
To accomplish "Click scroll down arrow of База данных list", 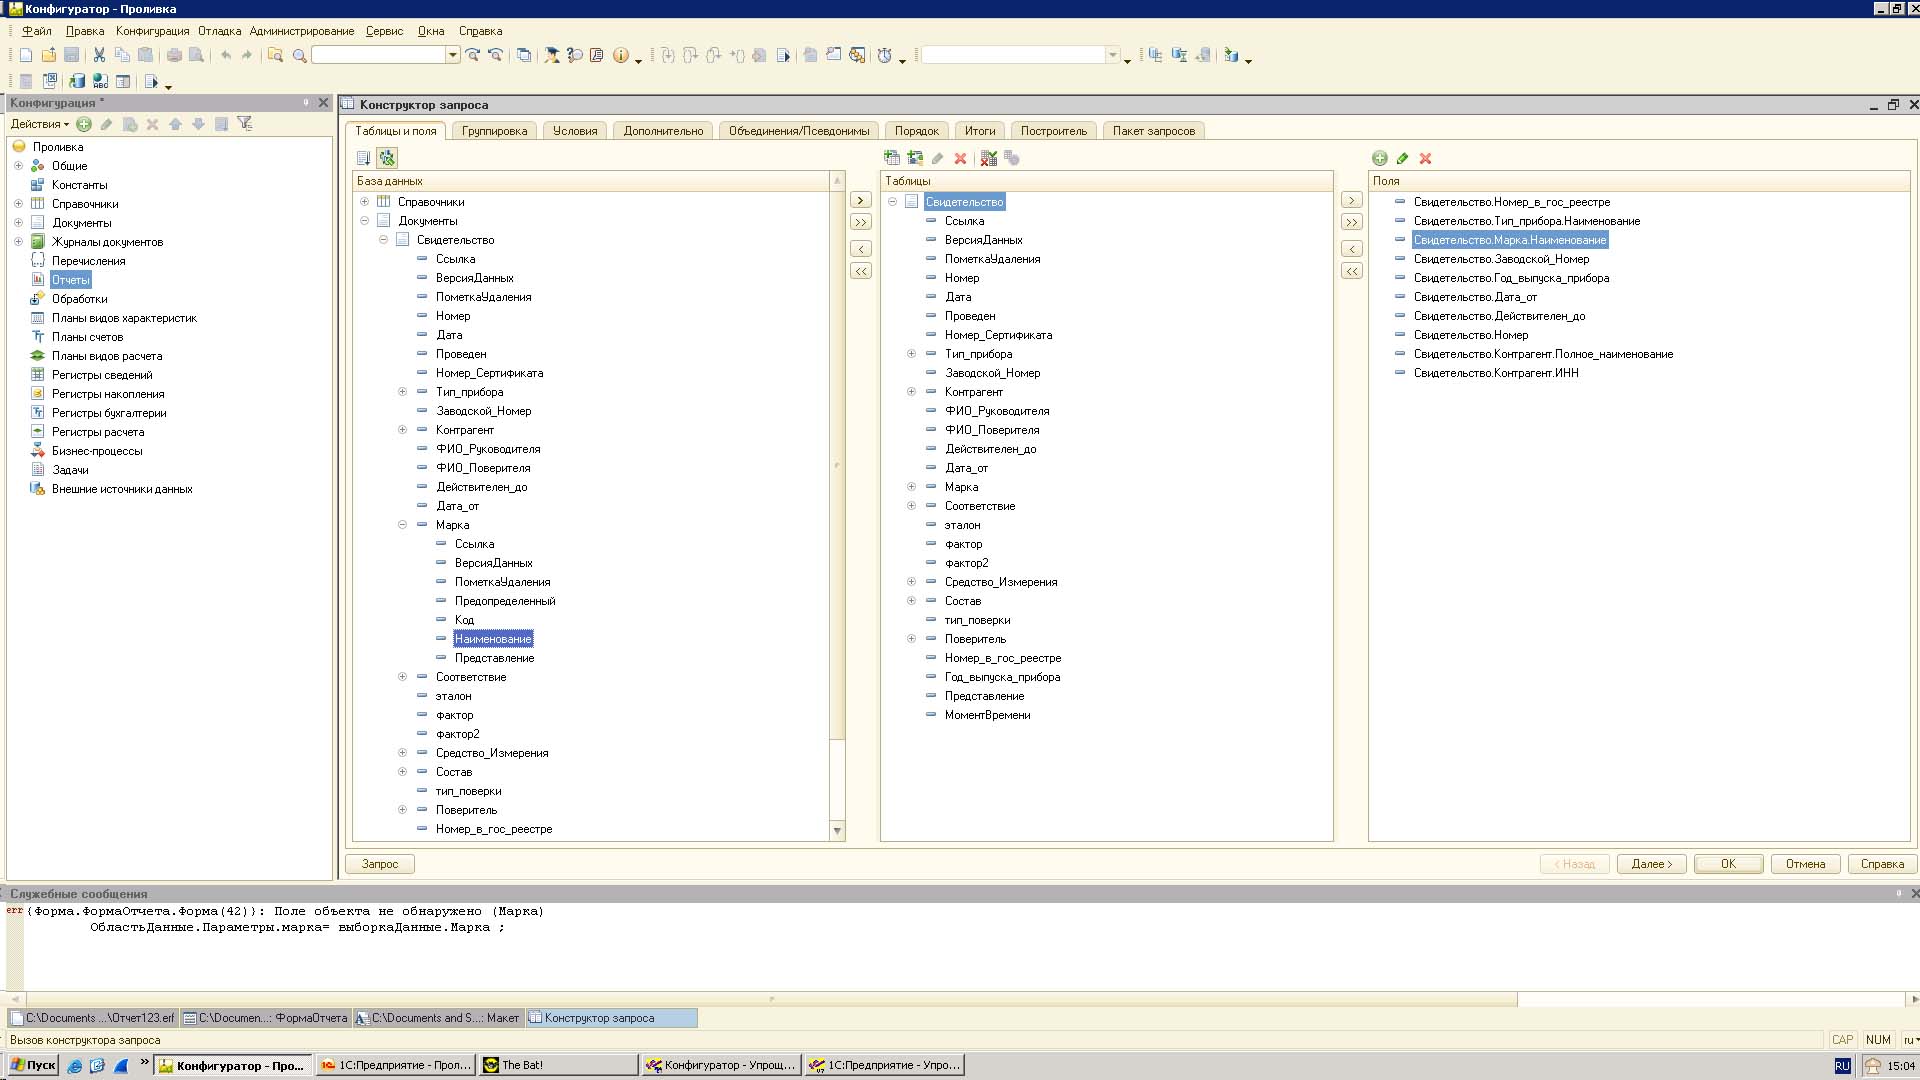I will point(837,831).
